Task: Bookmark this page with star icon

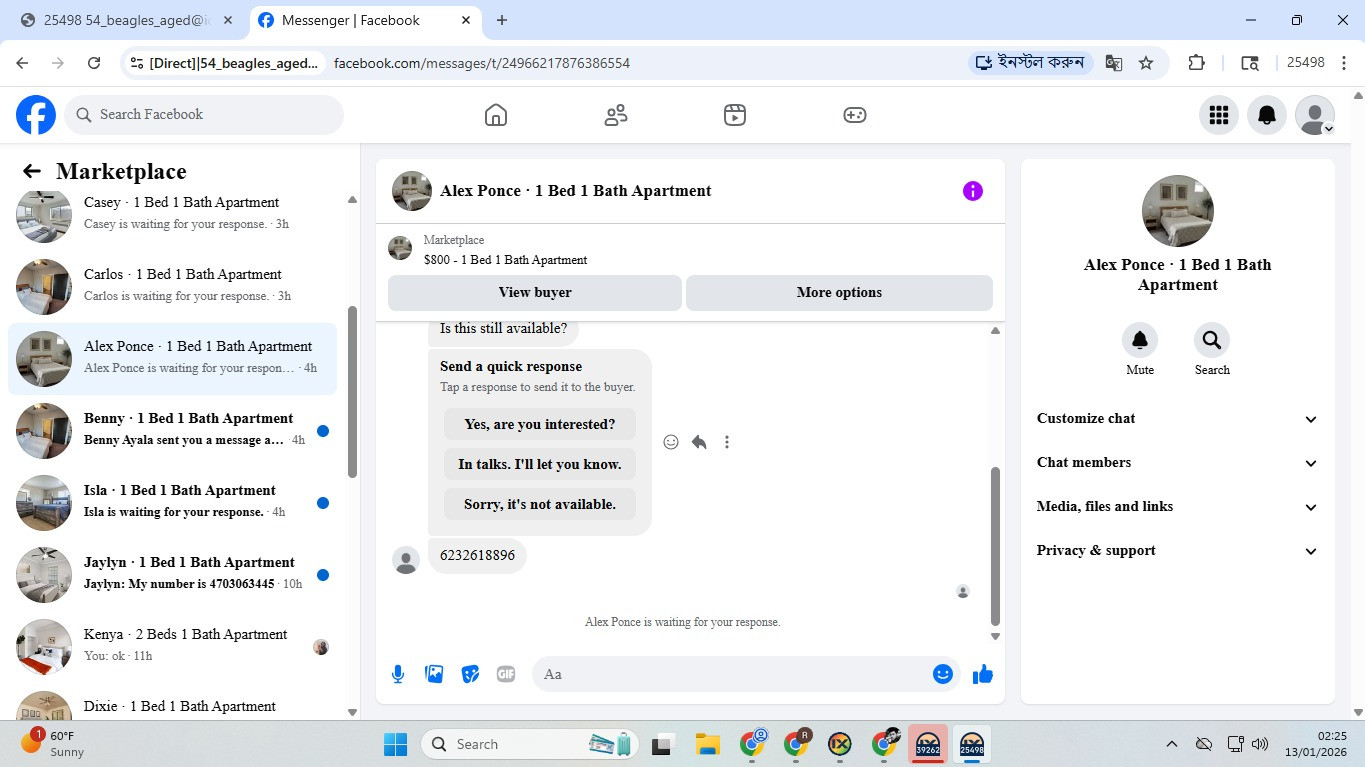Action: tap(1146, 63)
